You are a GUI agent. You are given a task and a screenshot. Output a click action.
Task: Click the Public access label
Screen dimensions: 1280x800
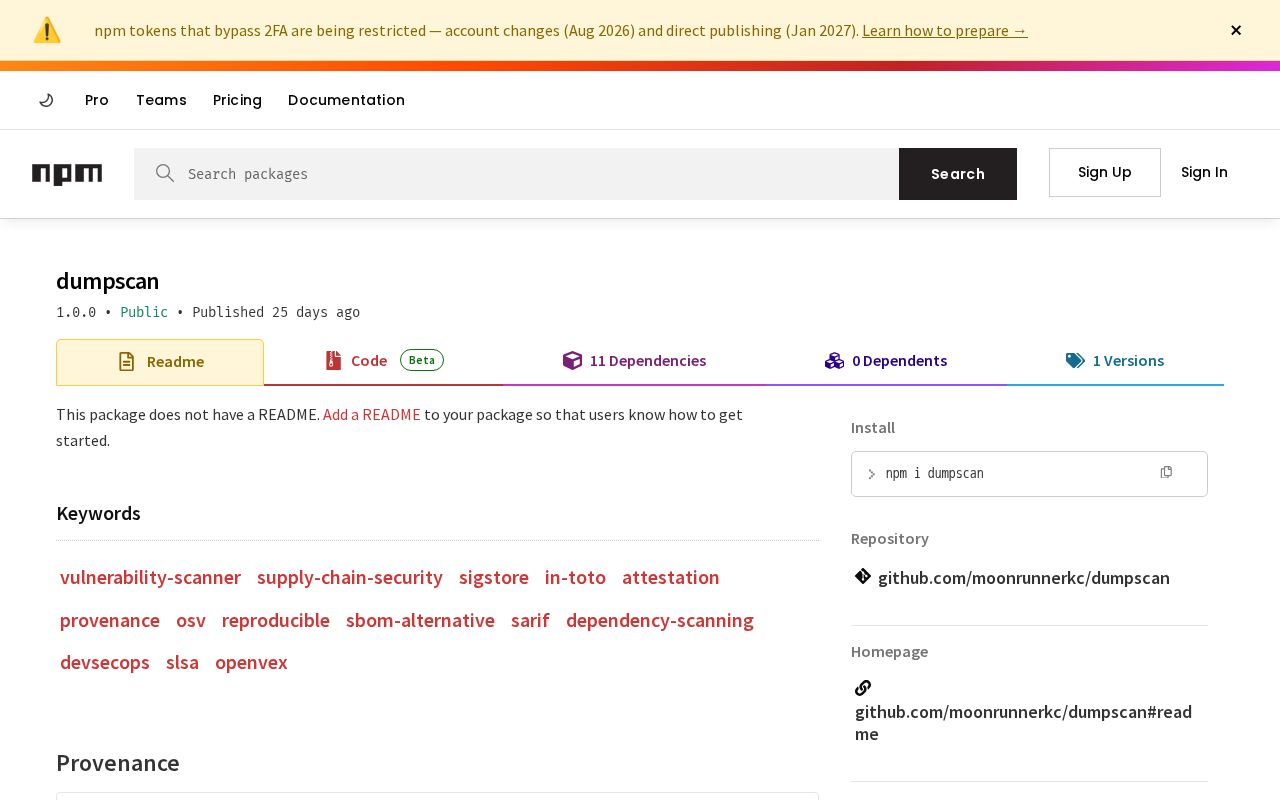(144, 312)
